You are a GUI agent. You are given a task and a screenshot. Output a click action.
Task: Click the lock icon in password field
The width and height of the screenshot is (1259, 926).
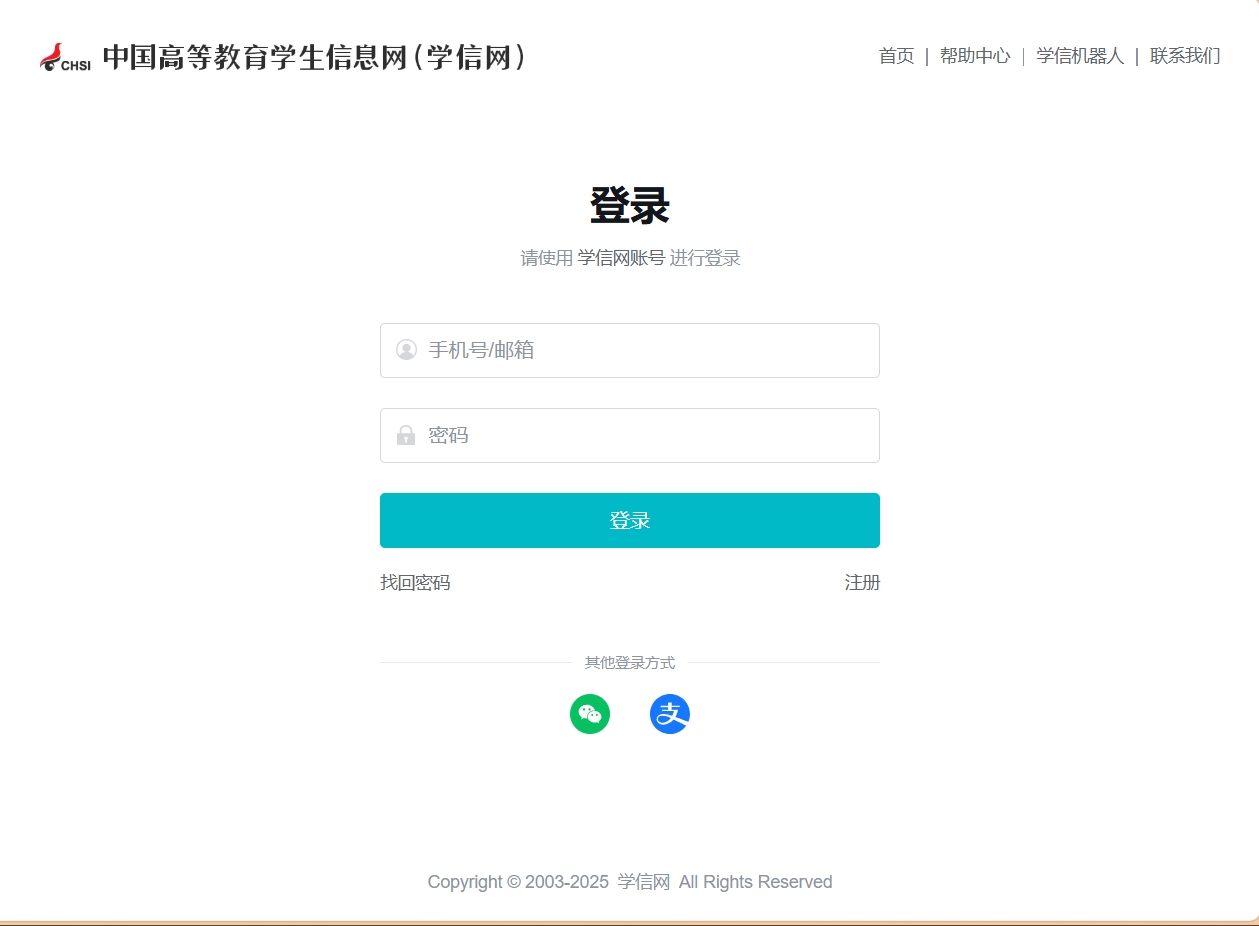tap(406, 435)
